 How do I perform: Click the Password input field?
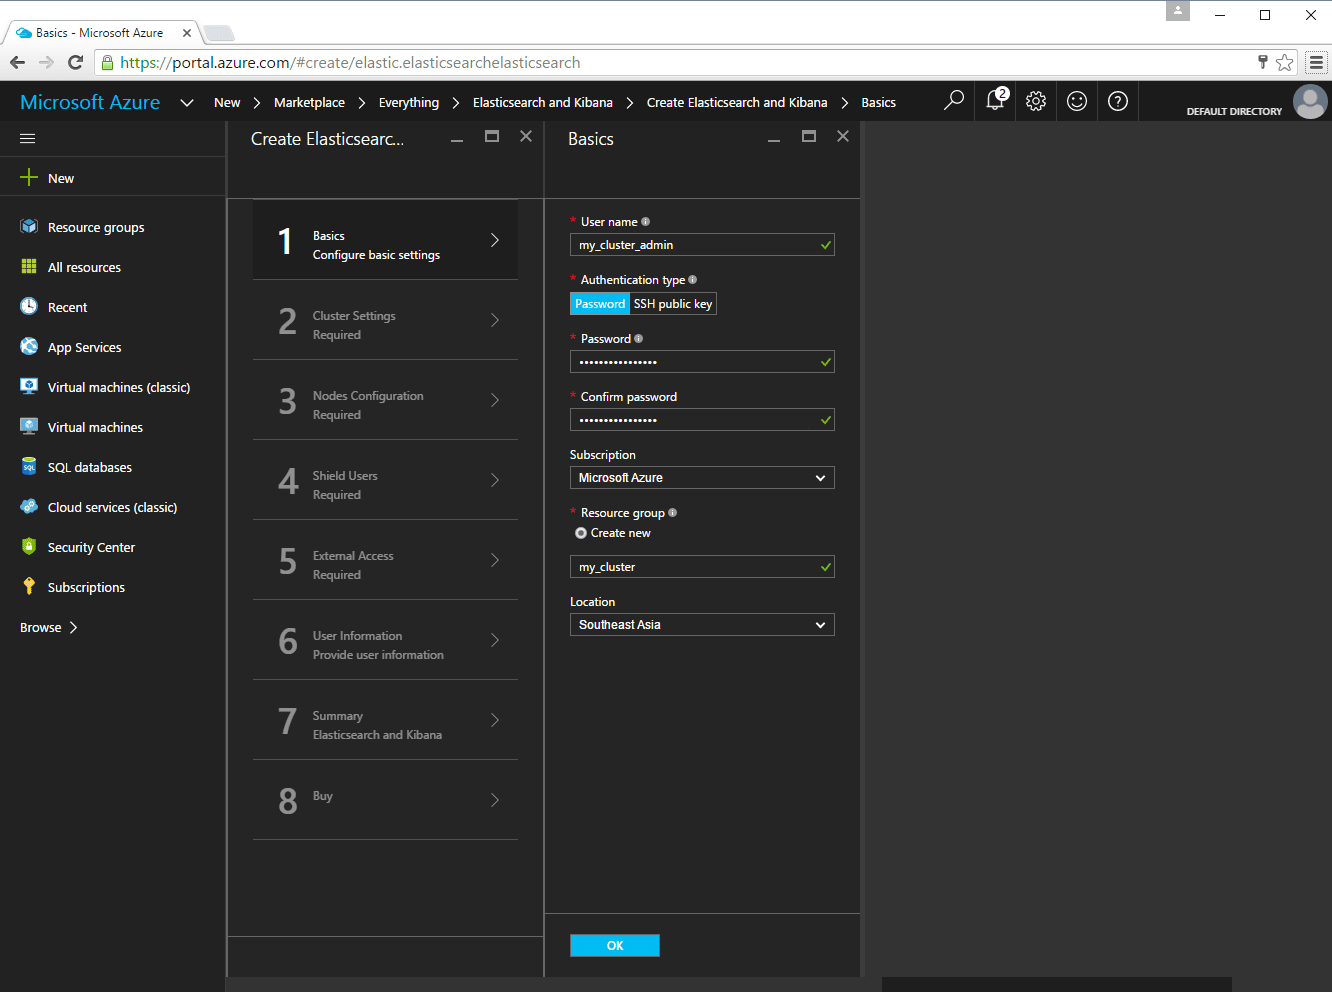[x=702, y=362]
